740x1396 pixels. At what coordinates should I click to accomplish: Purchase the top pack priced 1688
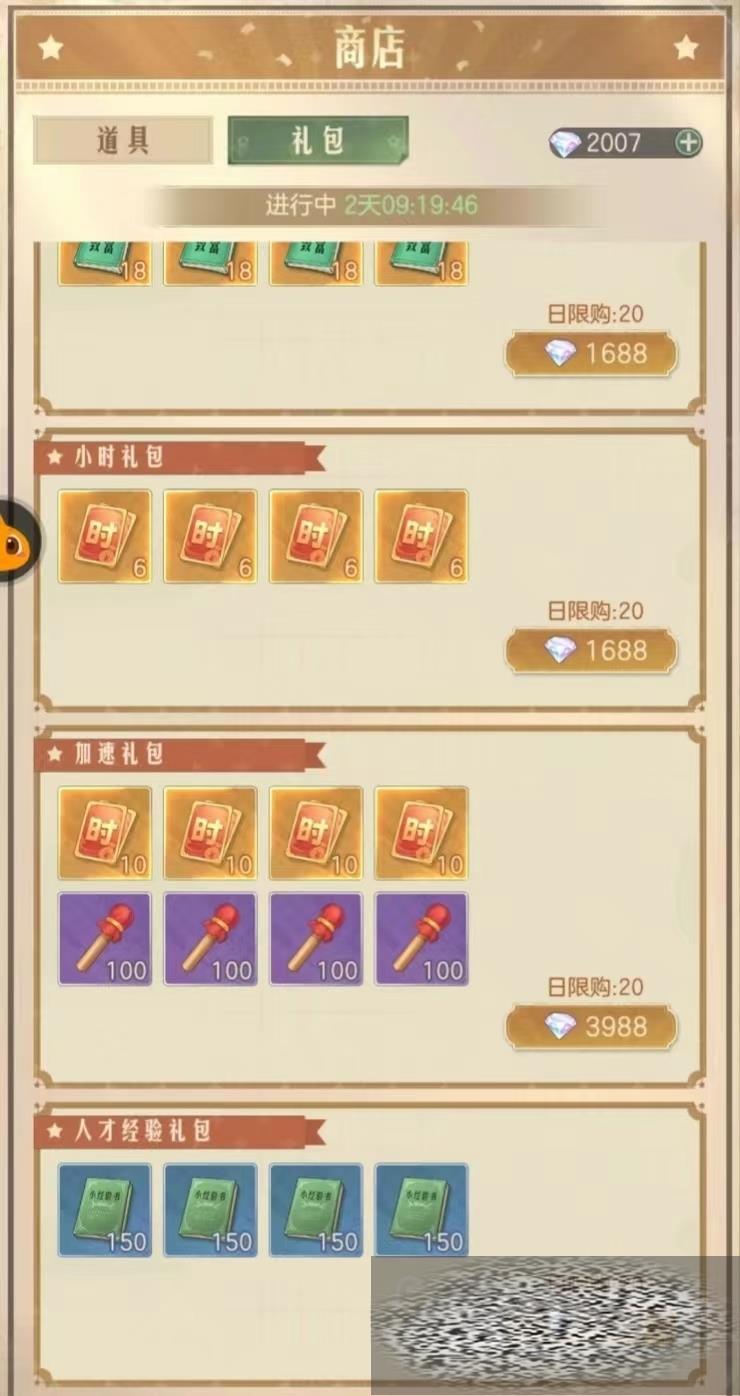[x=591, y=354]
